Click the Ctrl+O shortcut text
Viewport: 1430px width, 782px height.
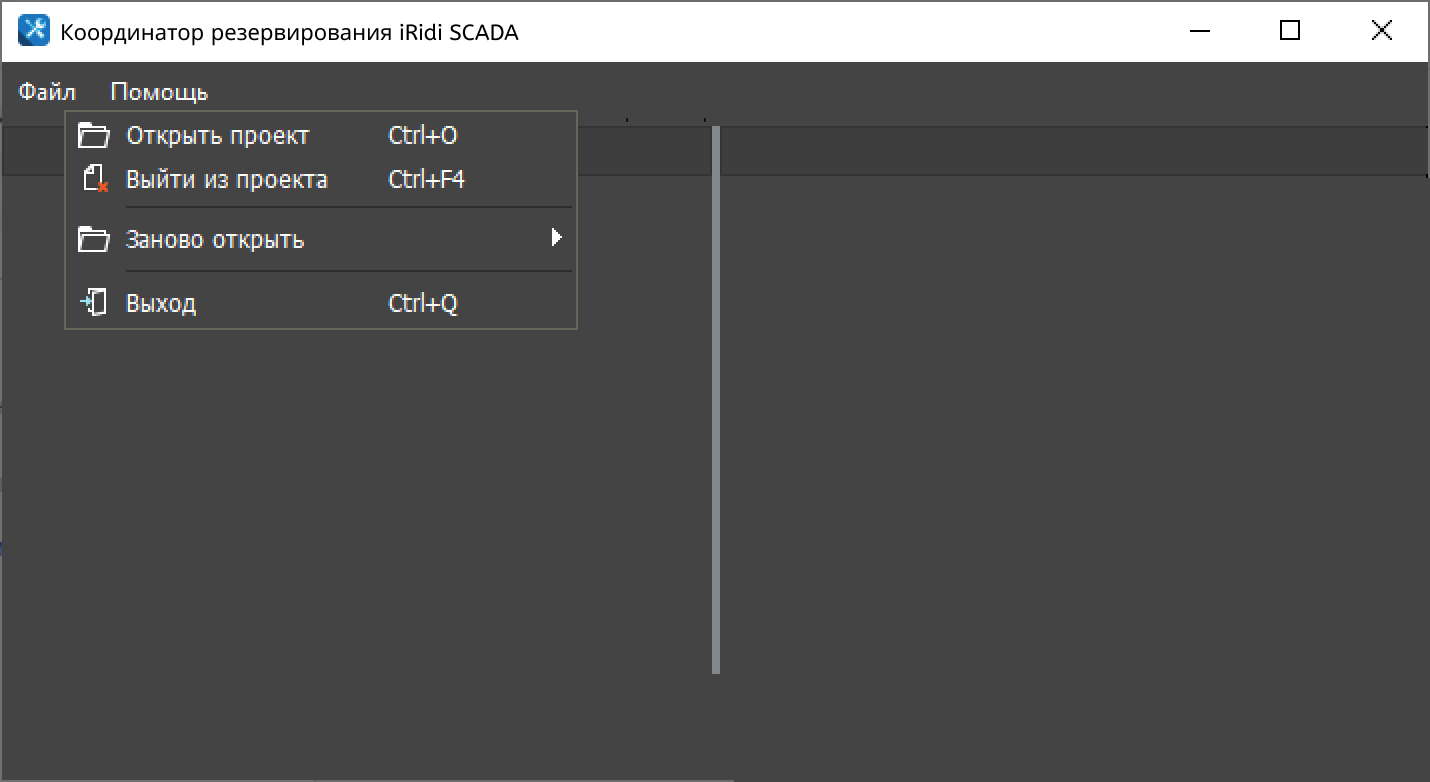click(x=423, y=136)
